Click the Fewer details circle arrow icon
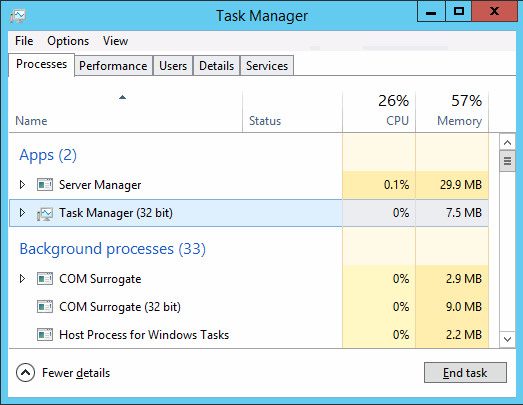The height and width of the screenshot is (405, 523). point(25,372)
